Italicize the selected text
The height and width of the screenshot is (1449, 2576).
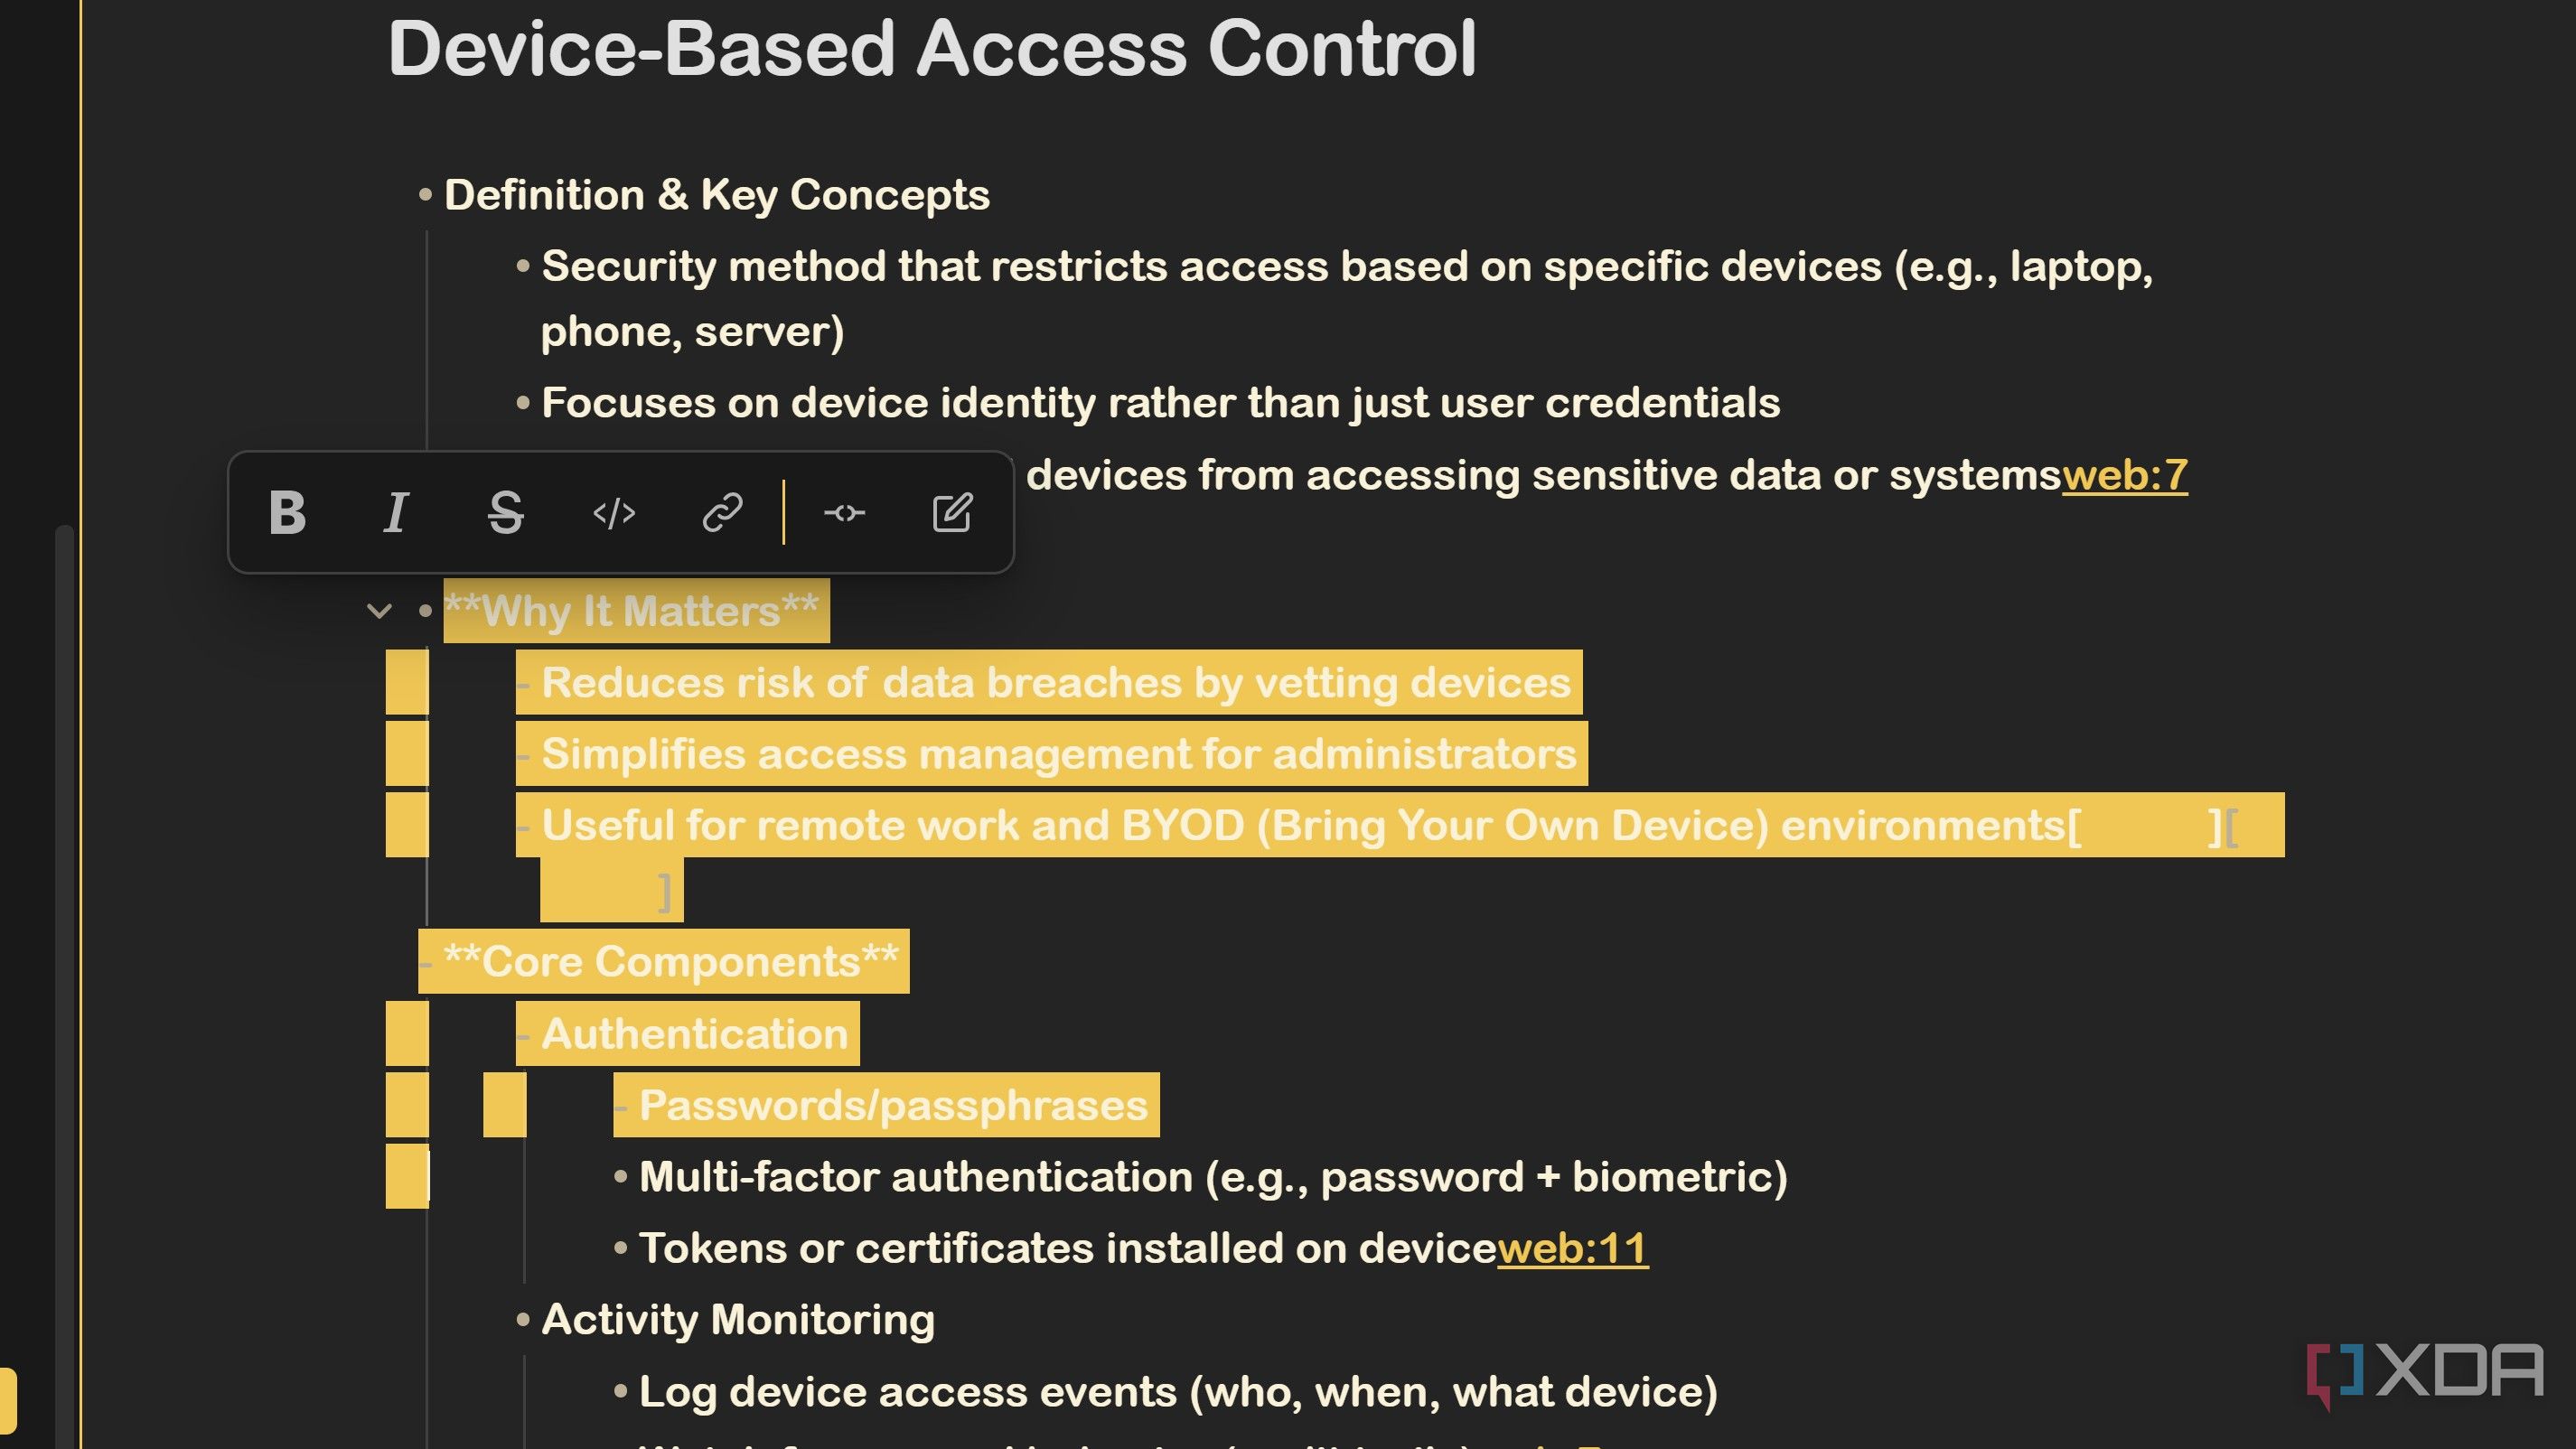(x=396, y=513)
